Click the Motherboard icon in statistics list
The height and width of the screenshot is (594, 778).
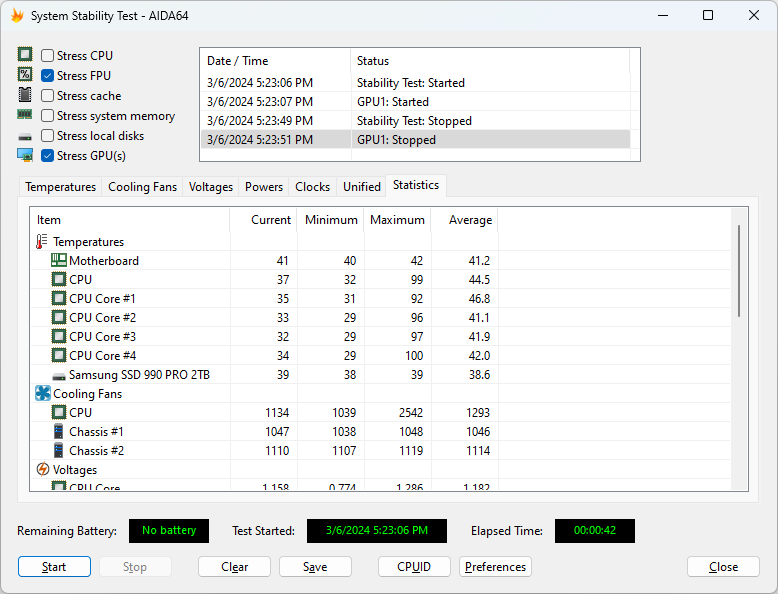[x=59, y=261]
